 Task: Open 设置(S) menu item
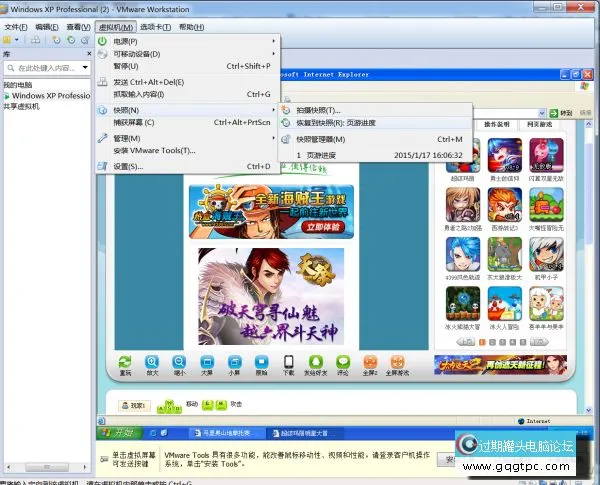tap(188, 167)
